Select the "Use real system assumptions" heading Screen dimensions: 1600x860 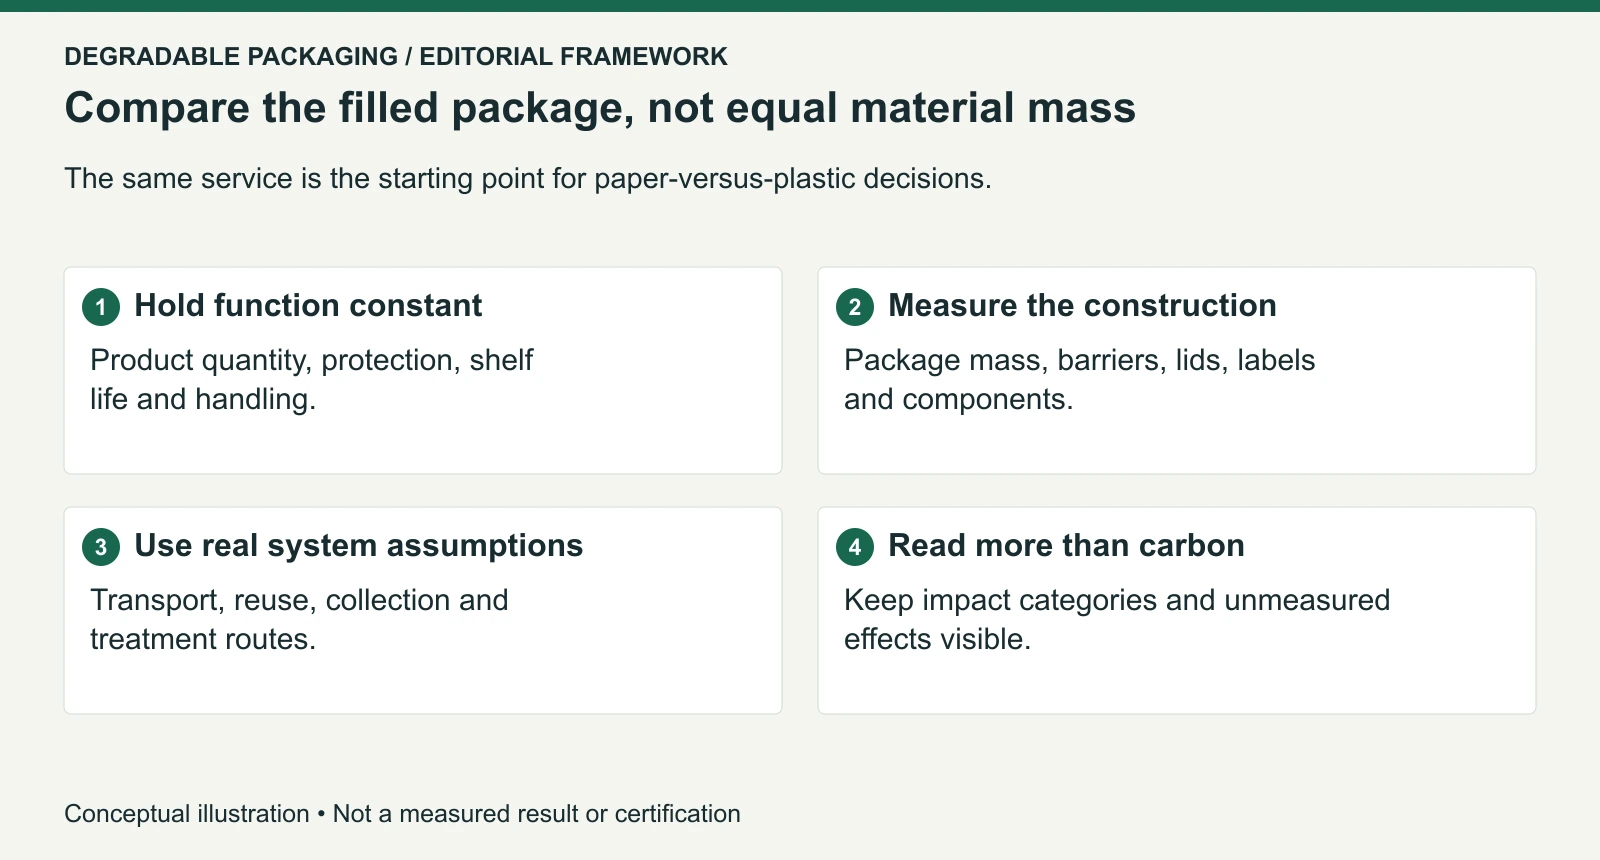359,545
